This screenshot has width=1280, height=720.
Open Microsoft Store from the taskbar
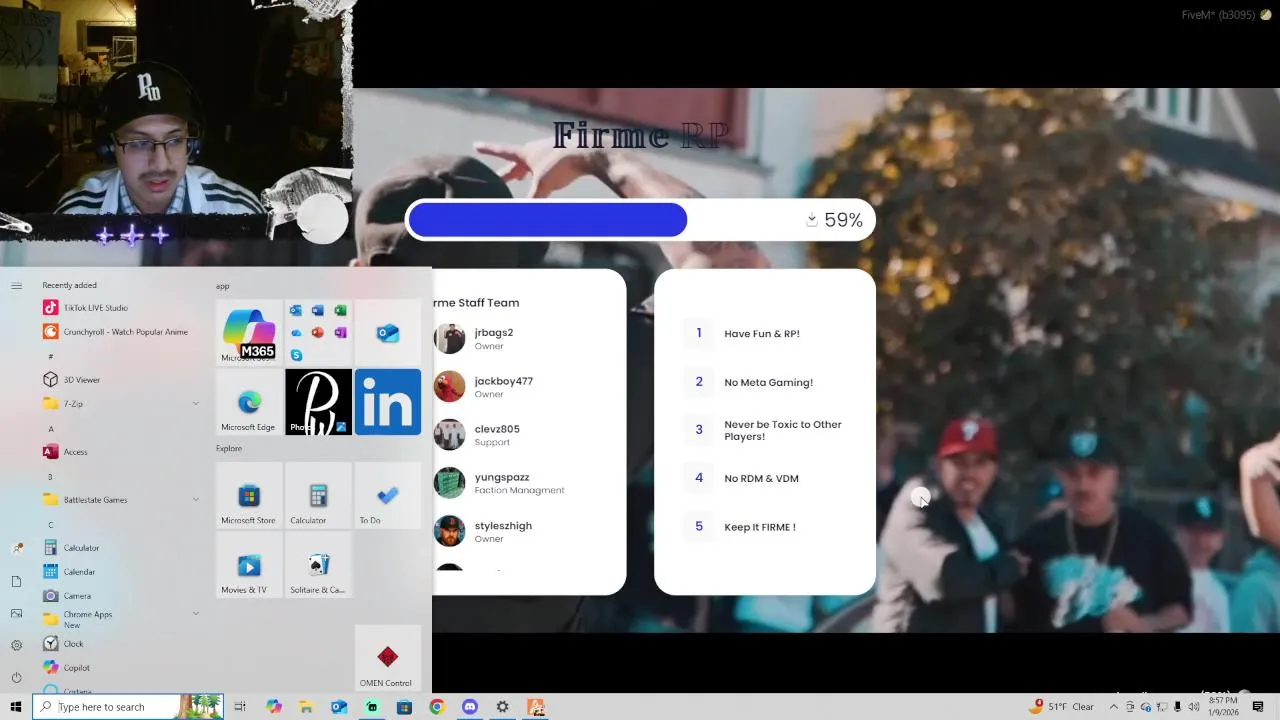[404, 707]
